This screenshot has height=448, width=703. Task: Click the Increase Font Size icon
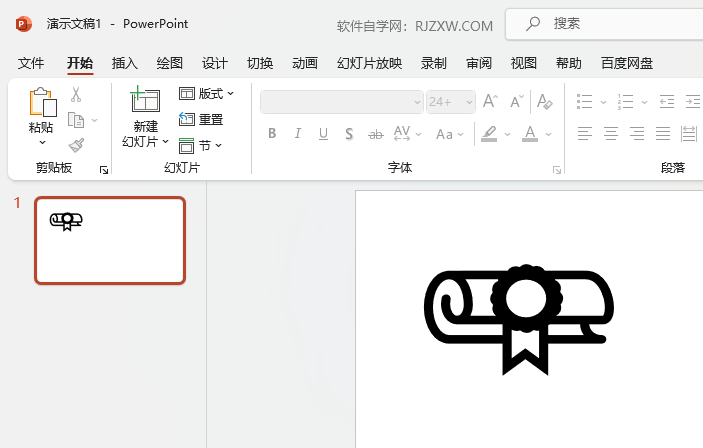490,101
